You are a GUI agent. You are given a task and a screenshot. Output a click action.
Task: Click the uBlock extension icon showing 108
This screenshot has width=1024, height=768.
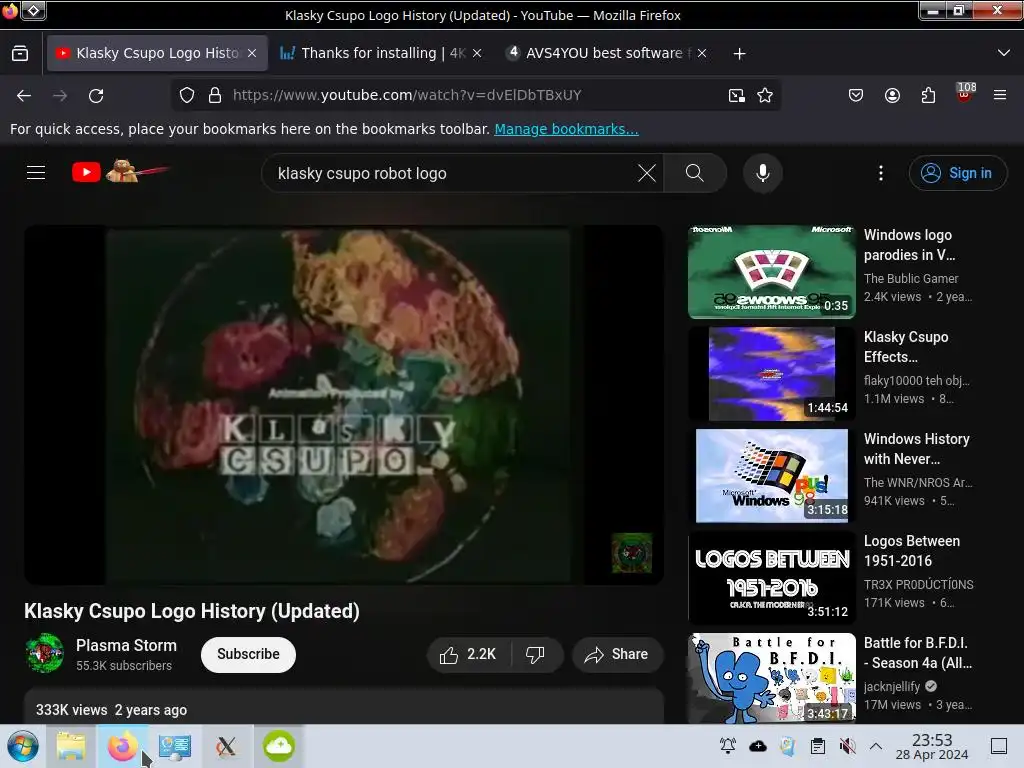pyautogui.click(x=965, y=93)
